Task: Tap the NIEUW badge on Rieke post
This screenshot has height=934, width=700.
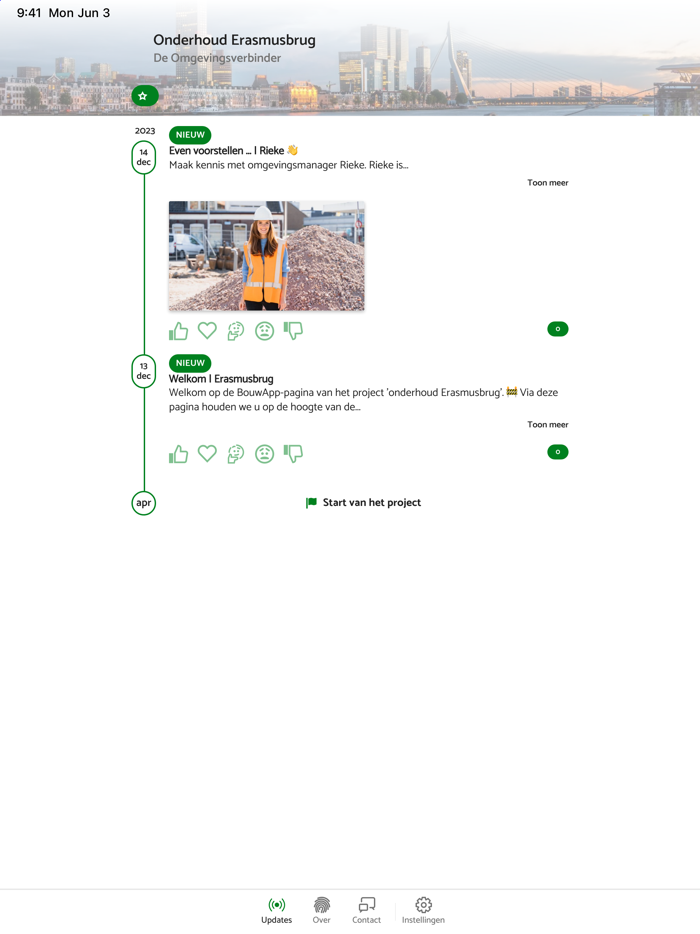Action: (190, 135)
